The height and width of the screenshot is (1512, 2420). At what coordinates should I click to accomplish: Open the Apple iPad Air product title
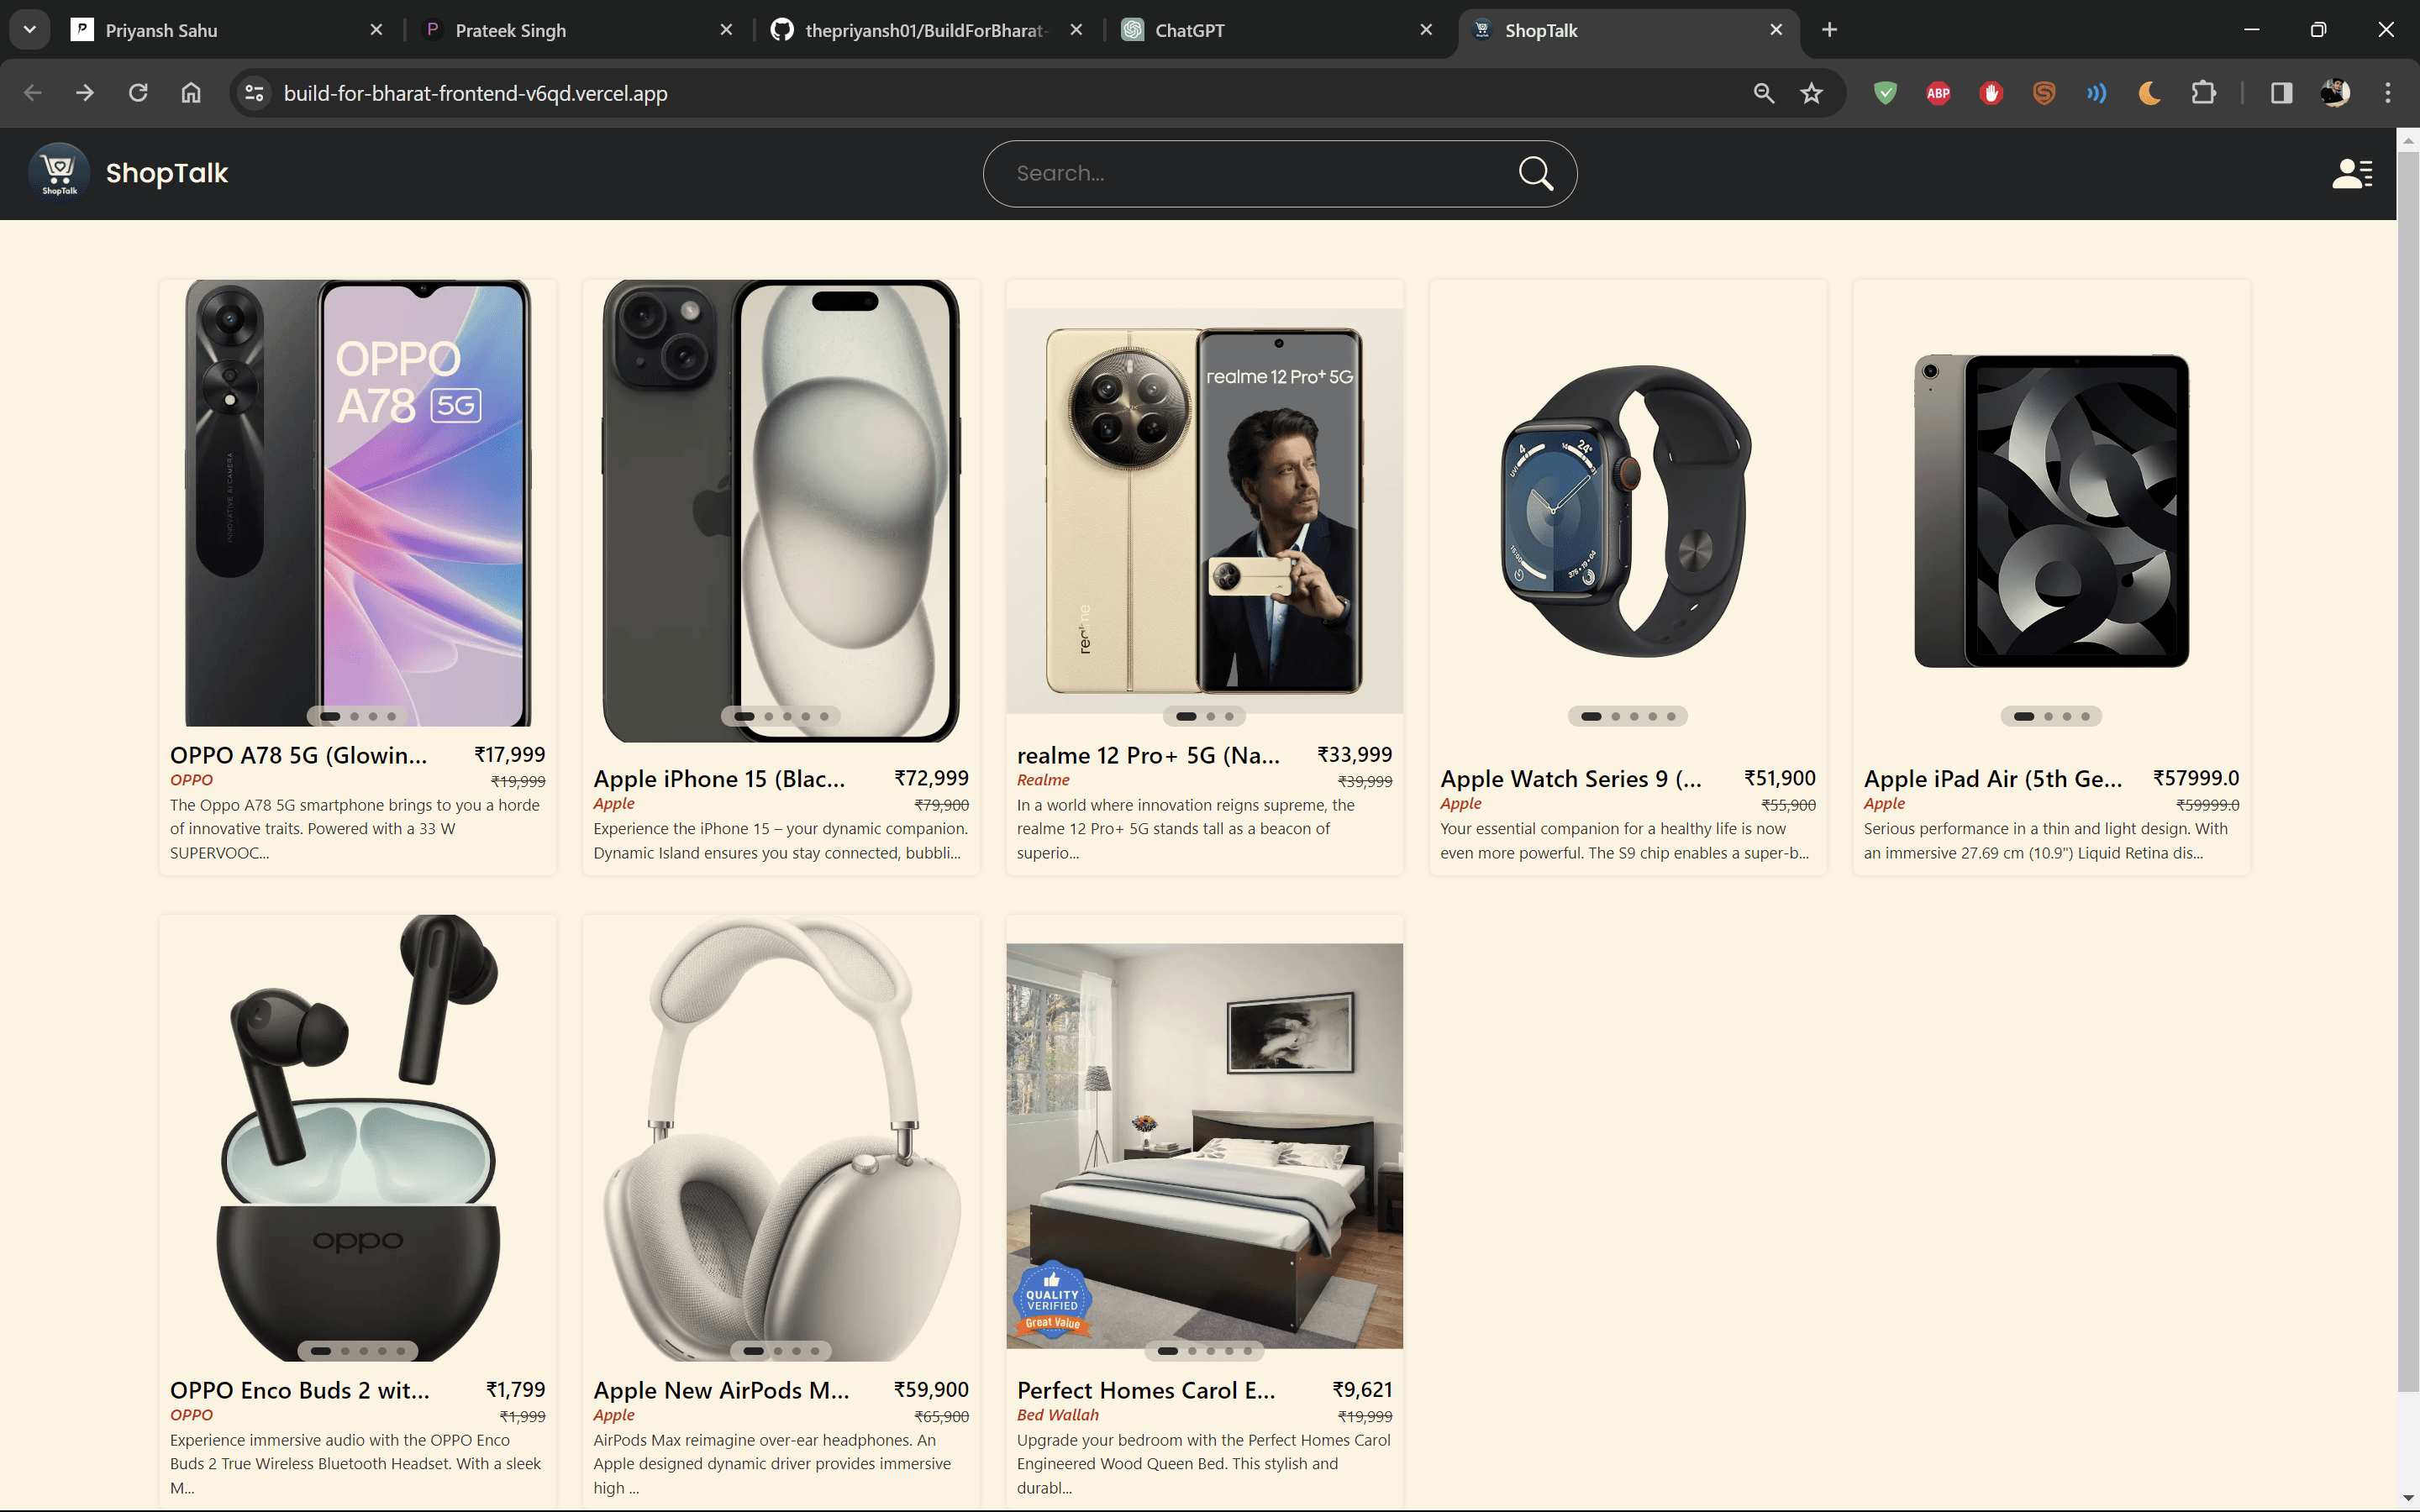1993,779
